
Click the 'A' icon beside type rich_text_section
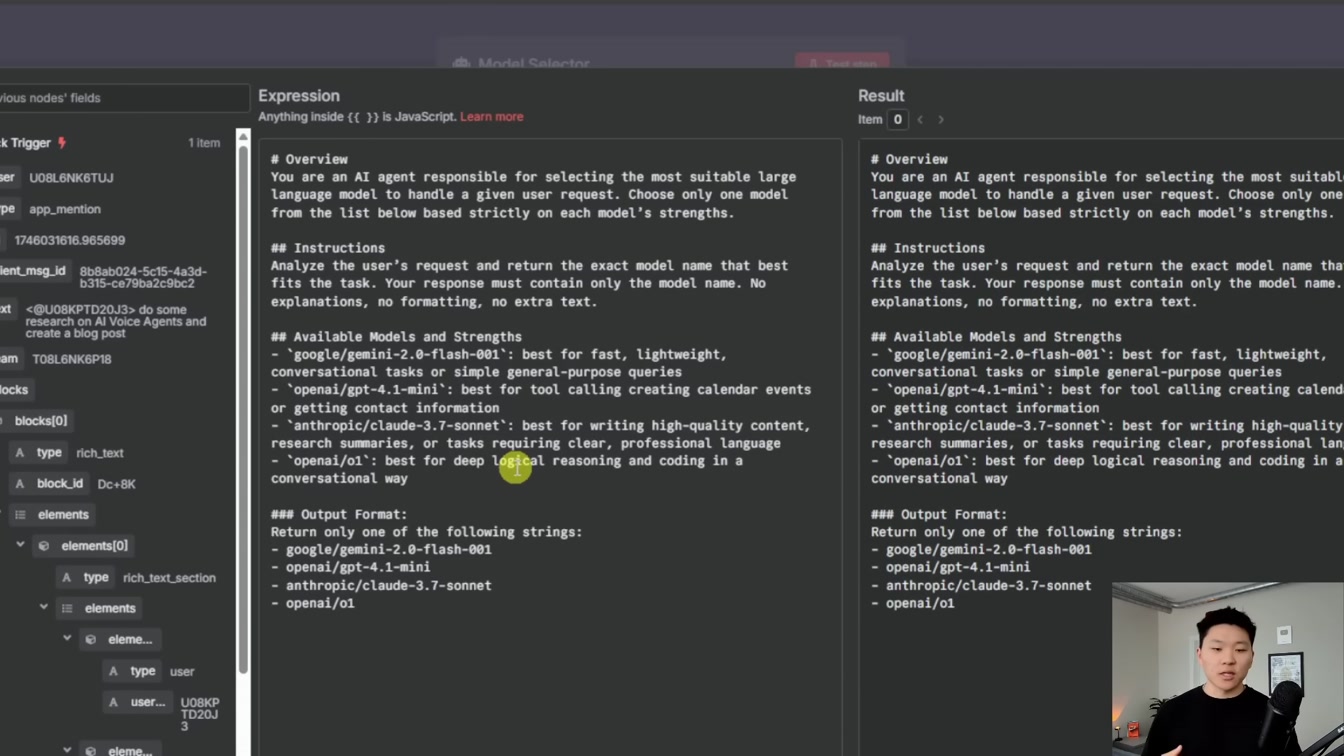point(67,578)
